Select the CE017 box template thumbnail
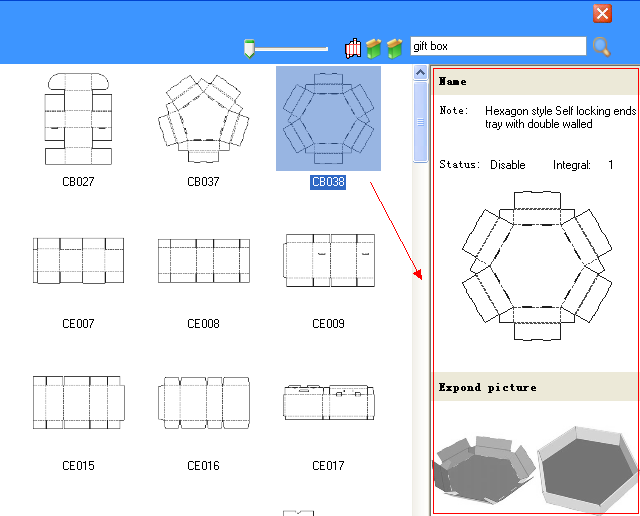The width and height of the screenshot is (640, 516). 329,402
